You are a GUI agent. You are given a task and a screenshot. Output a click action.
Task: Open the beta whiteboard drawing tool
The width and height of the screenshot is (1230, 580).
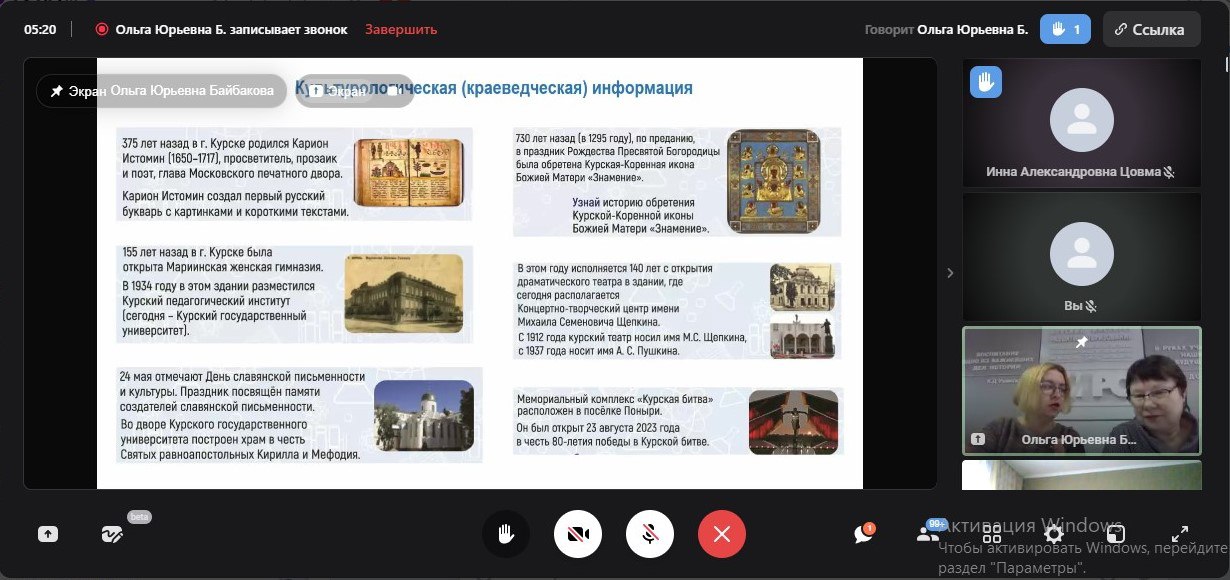tap(112, 534)
